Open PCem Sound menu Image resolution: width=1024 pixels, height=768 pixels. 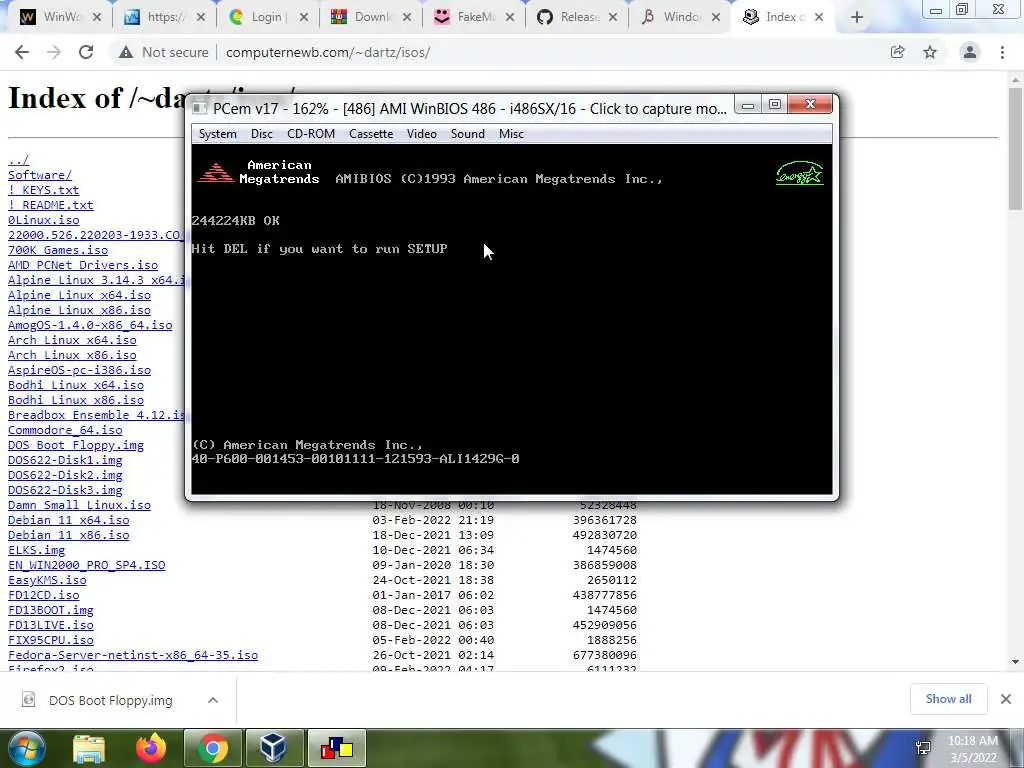coord(468,134)
